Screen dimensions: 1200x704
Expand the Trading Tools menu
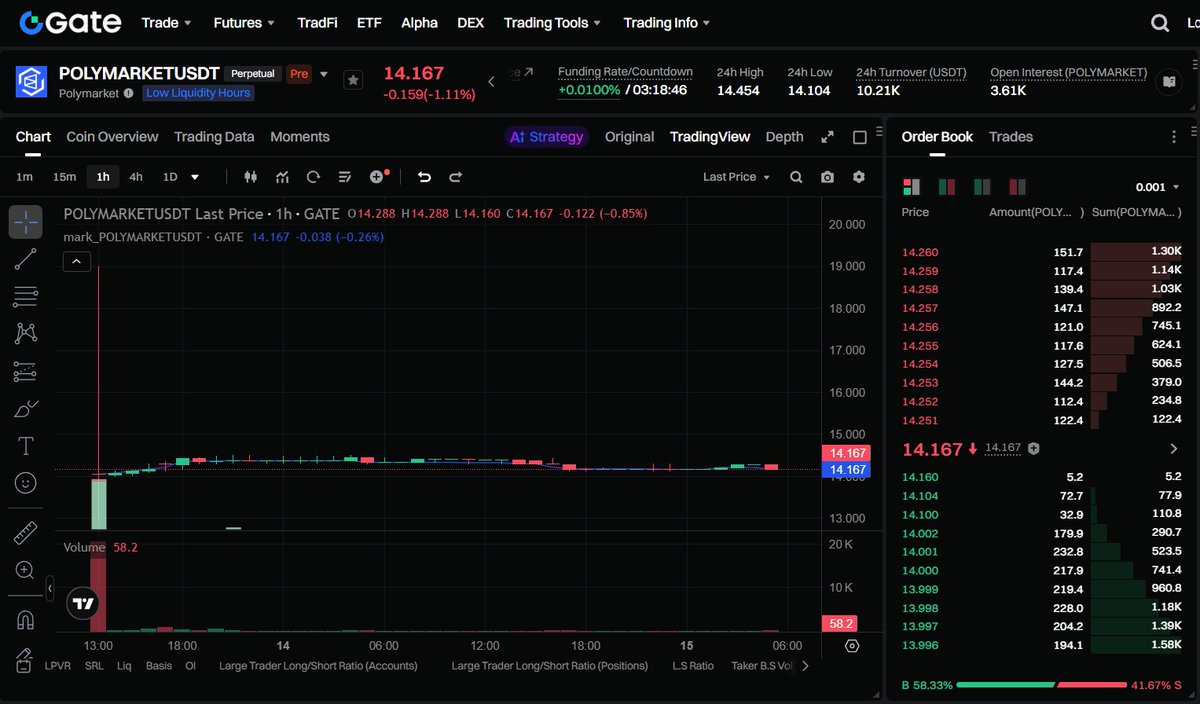[x=553, y=22]
